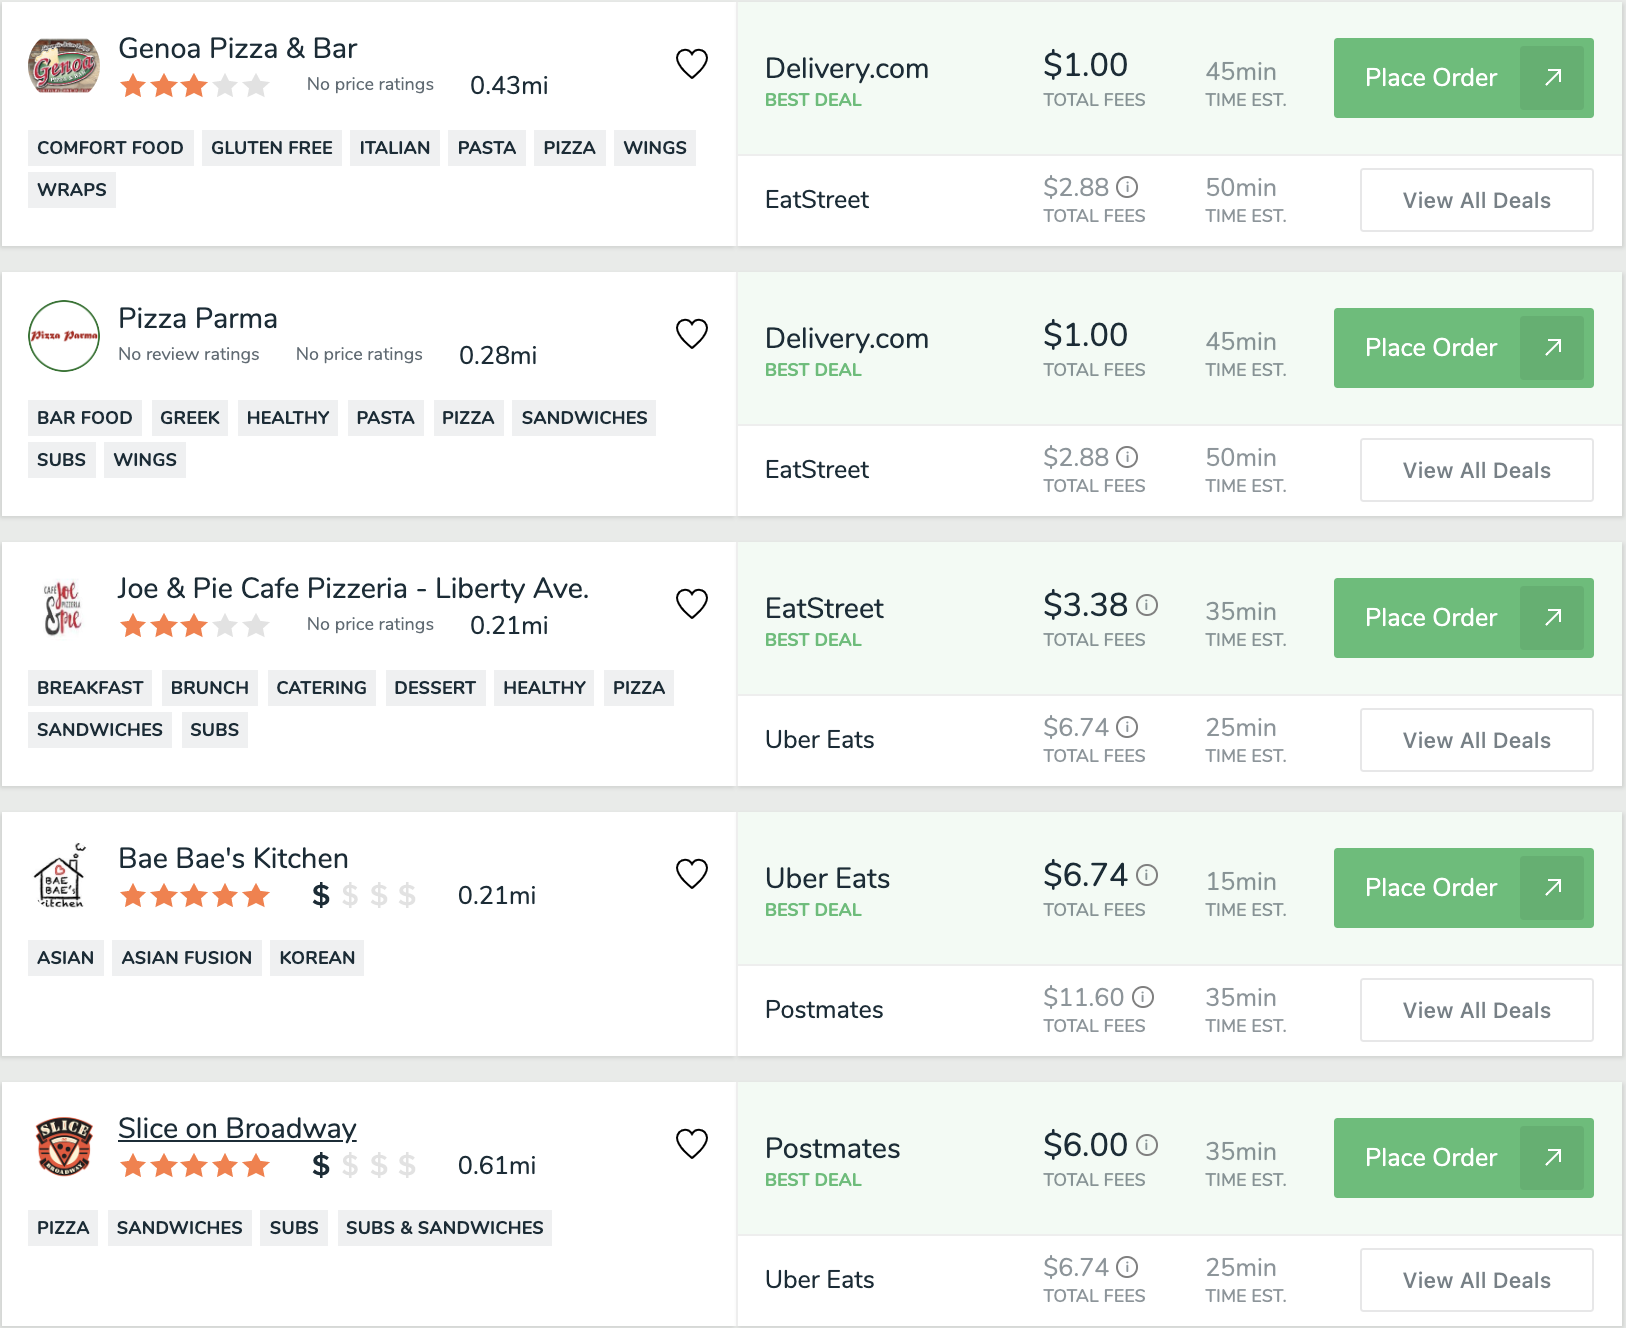
Task: Open Pizza Parma circular logo
Action: pyautogui.click(x=64, y=336)
